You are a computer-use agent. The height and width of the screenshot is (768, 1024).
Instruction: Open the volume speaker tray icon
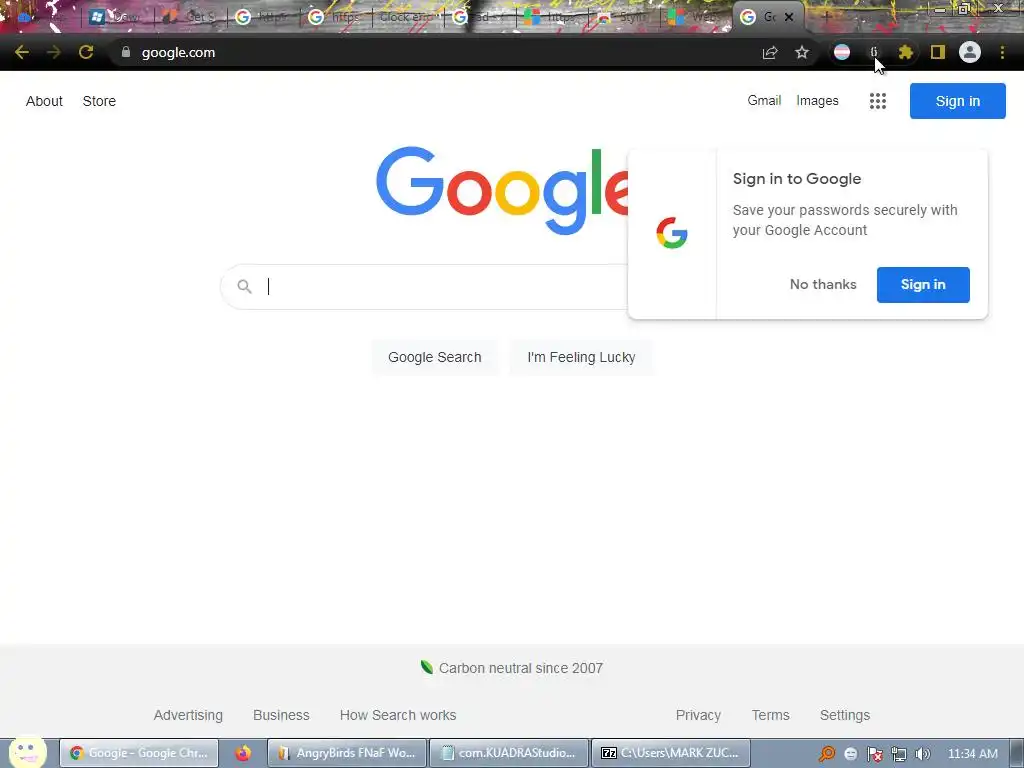click(x=922, y=754)
